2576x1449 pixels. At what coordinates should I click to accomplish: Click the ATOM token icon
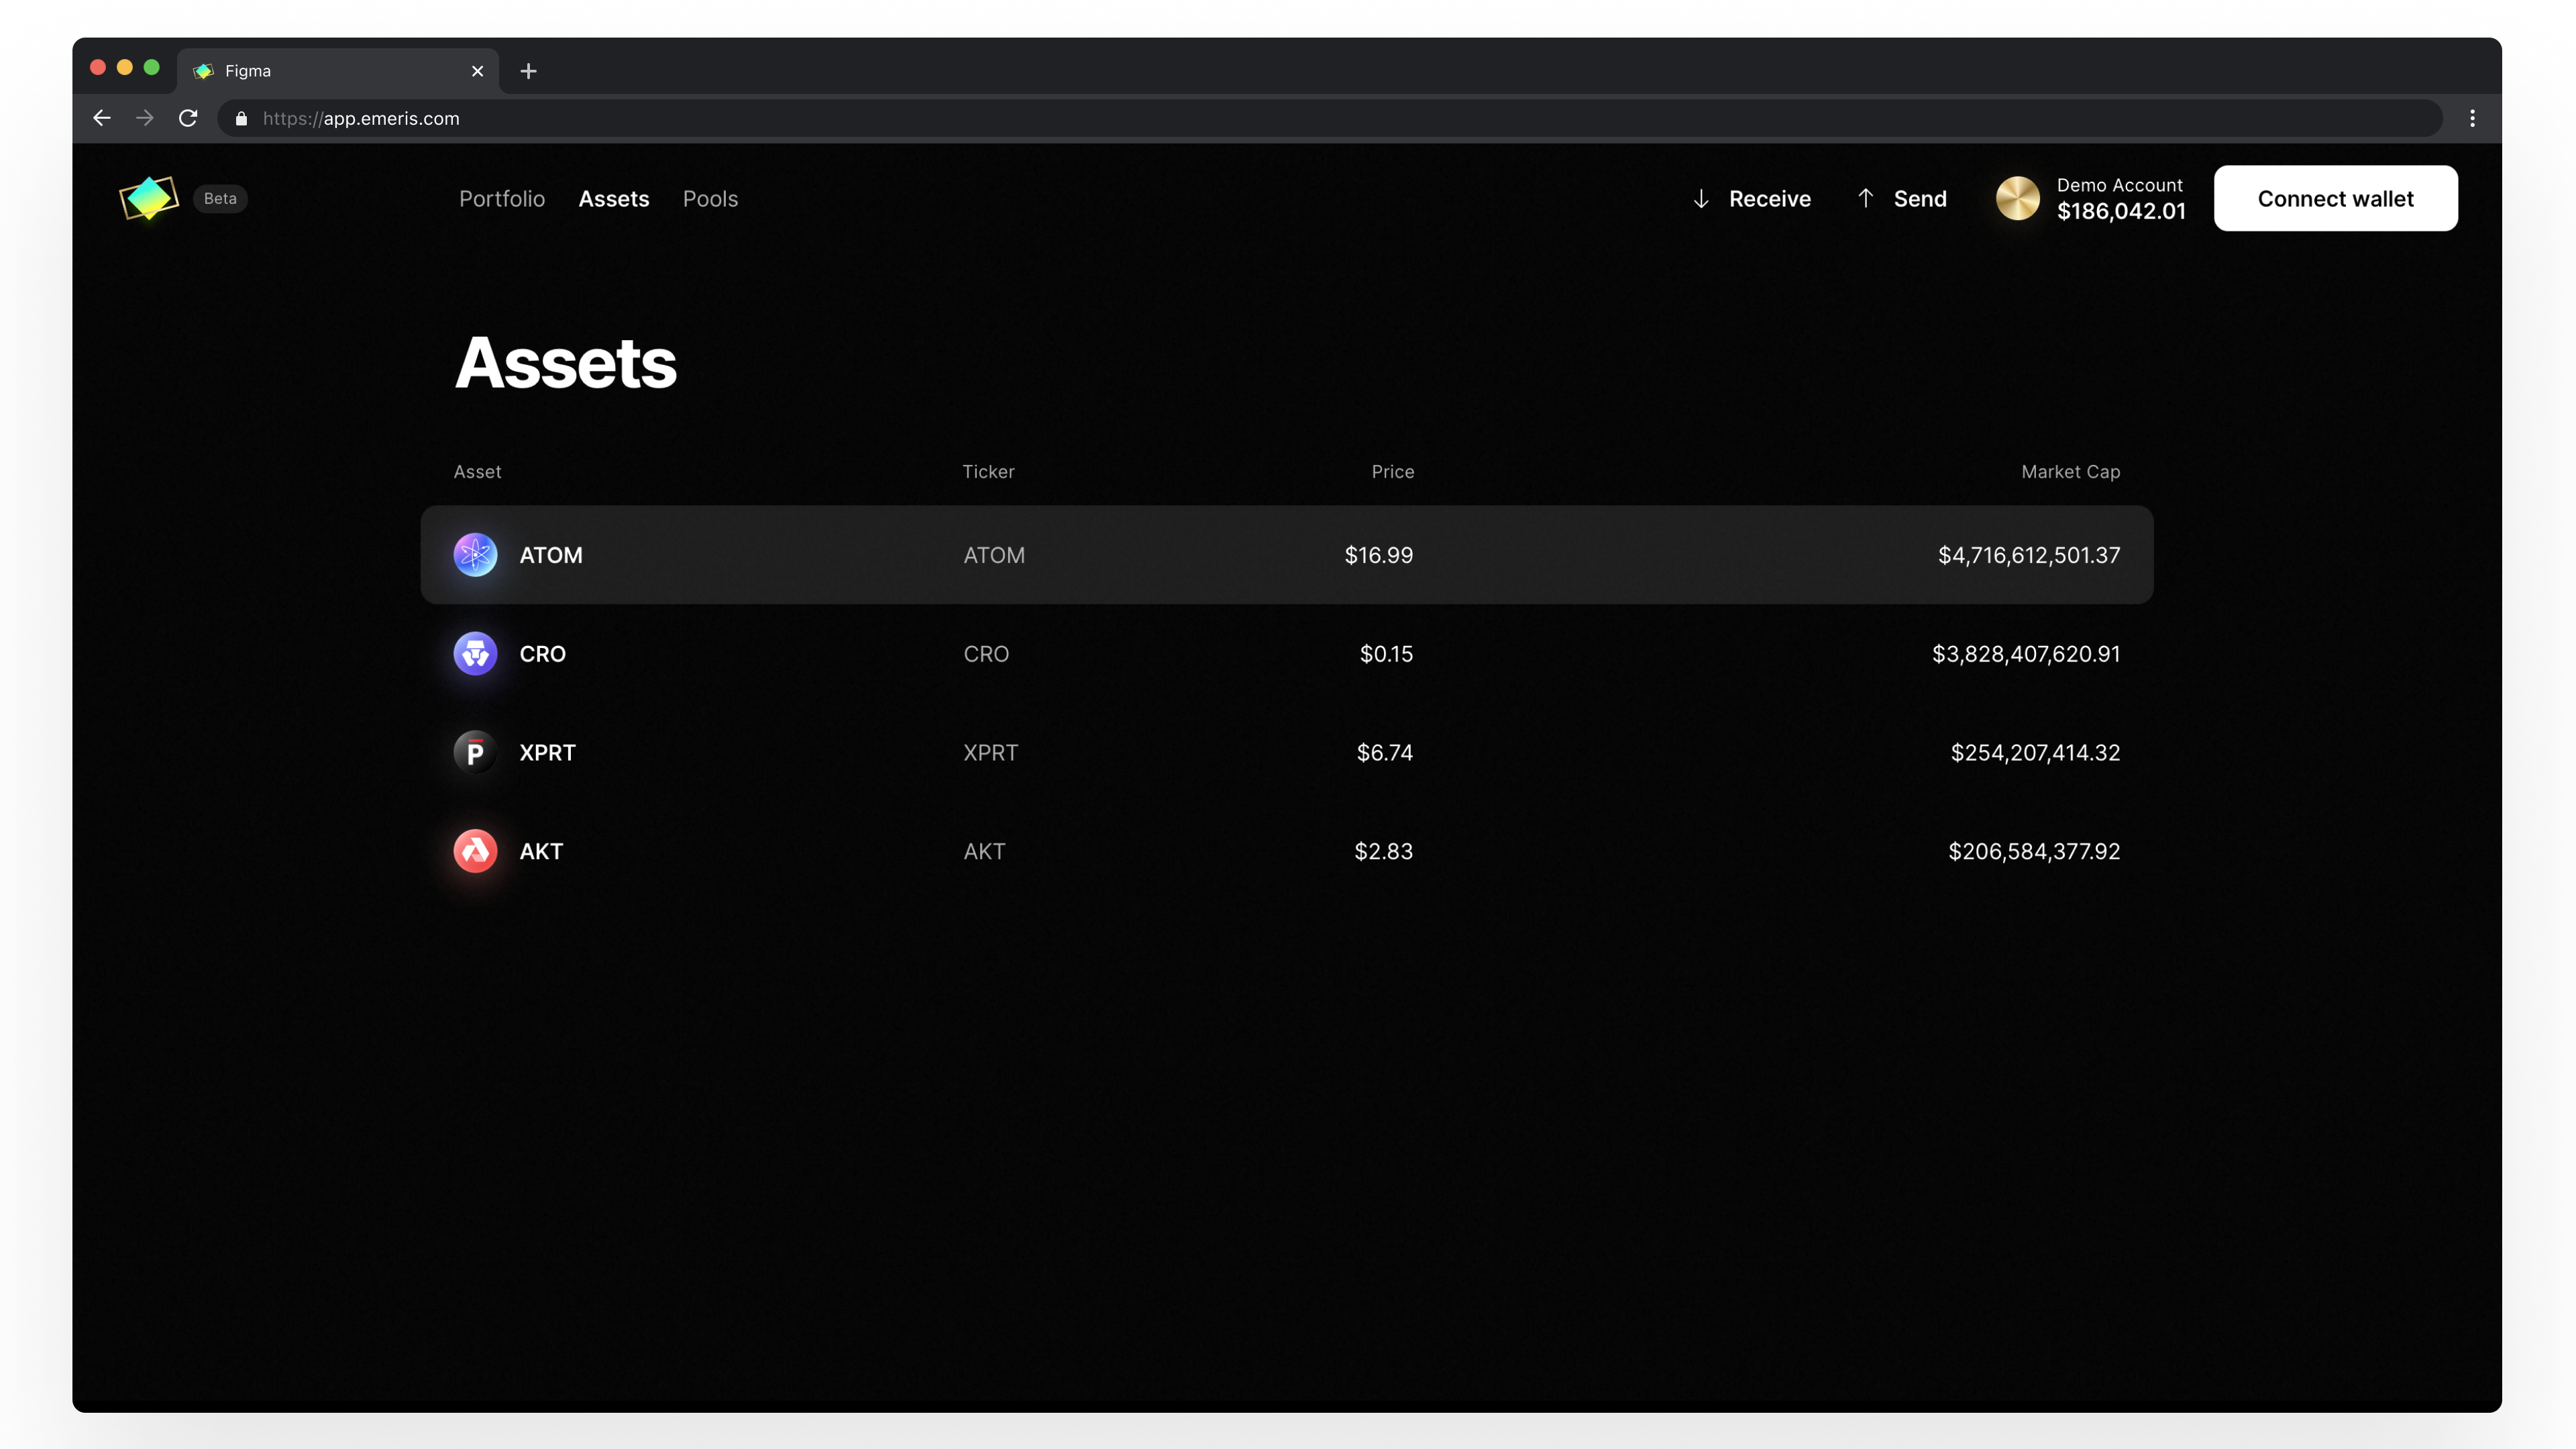pyautogui.click(x=475, y=555)
